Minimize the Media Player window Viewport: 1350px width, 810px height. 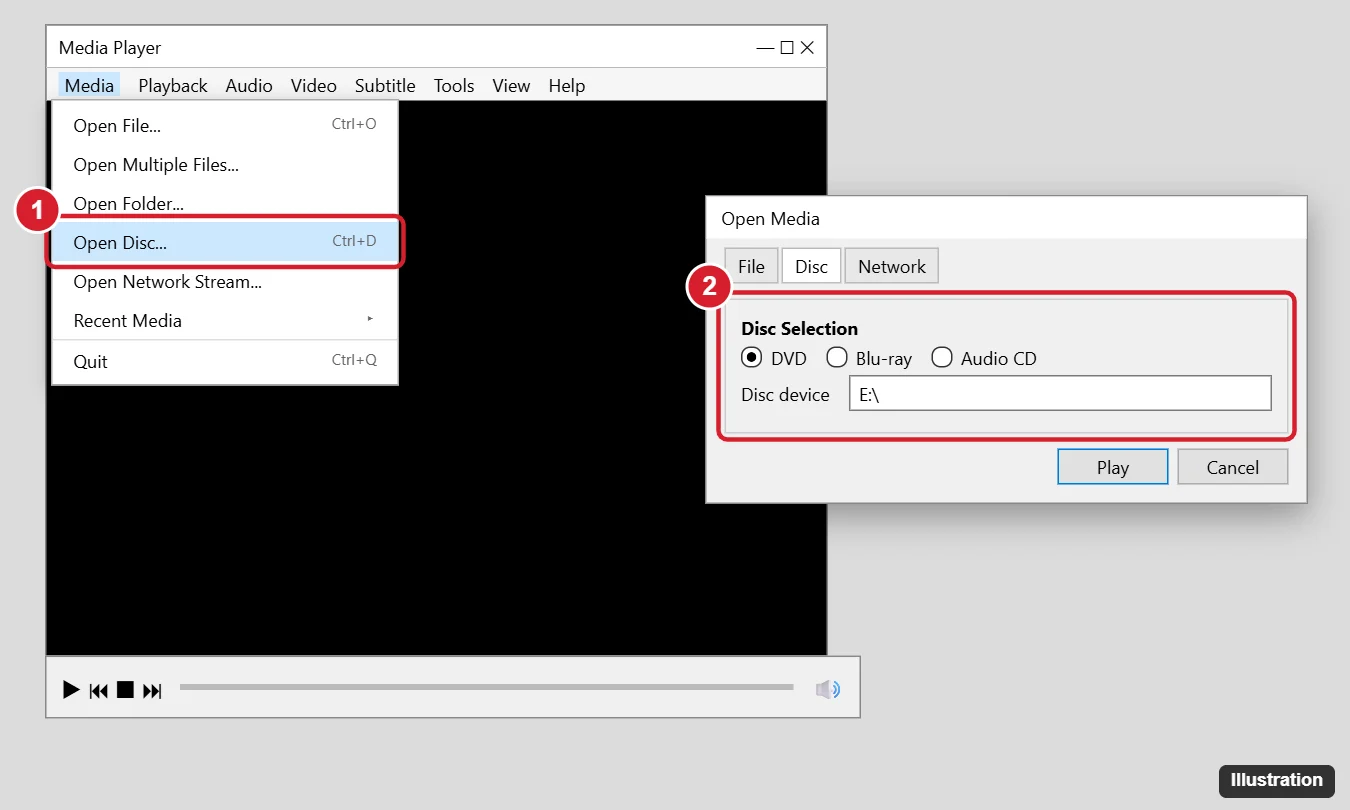(x=765, y=48)
